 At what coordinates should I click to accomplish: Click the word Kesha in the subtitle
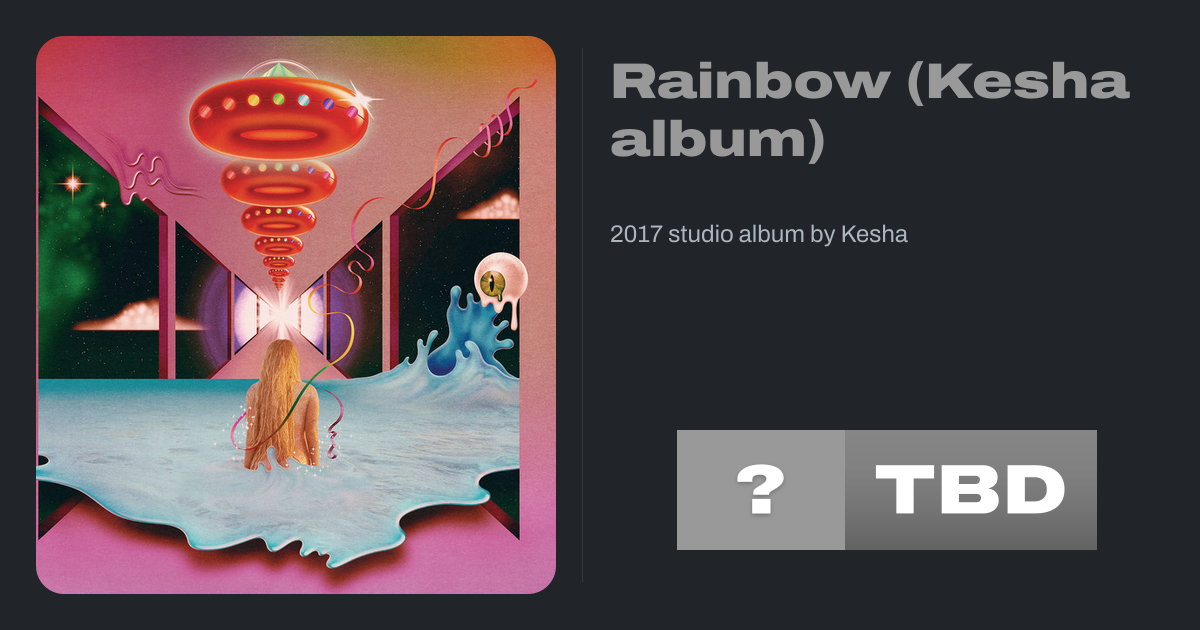click(x=874, y=235)
